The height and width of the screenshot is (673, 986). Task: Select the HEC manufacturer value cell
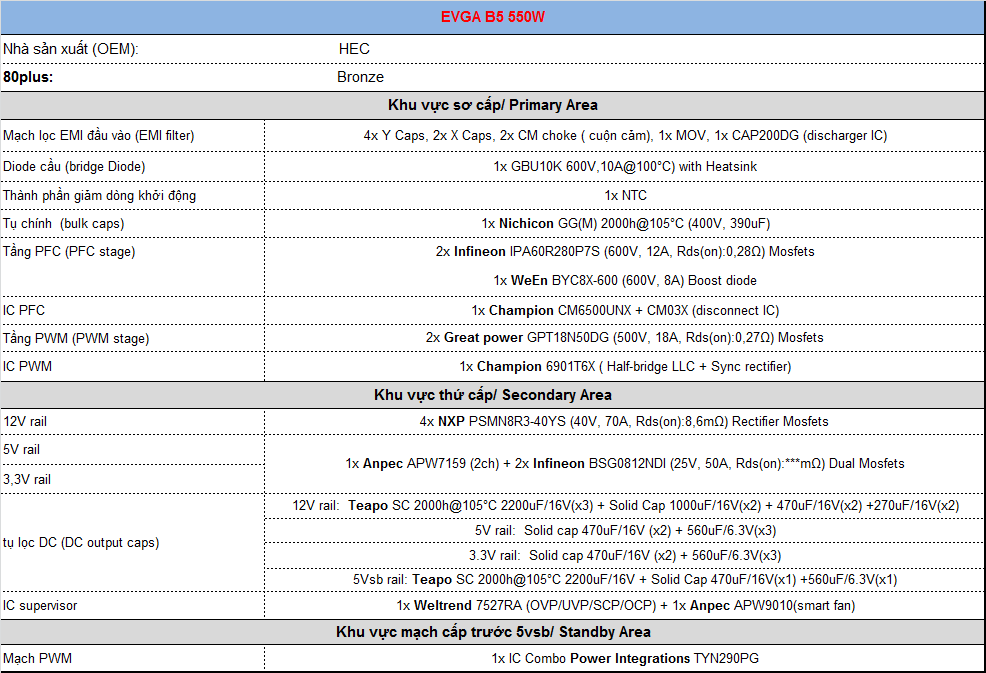coord(354,49)
